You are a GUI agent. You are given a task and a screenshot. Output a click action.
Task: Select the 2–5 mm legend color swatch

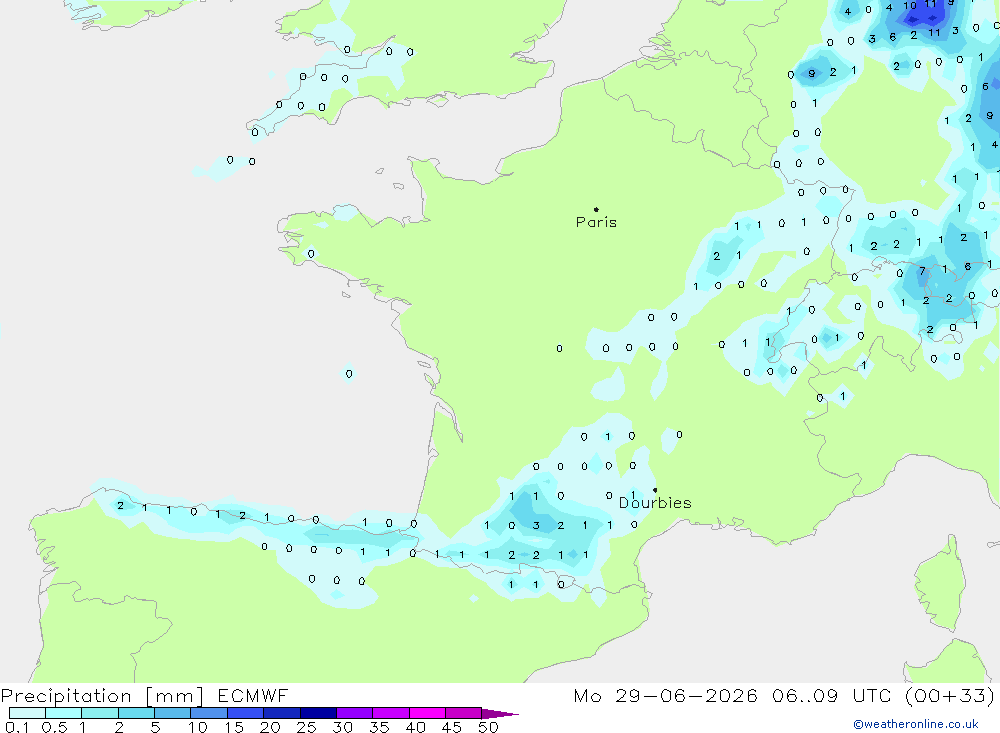pos(136,713)
